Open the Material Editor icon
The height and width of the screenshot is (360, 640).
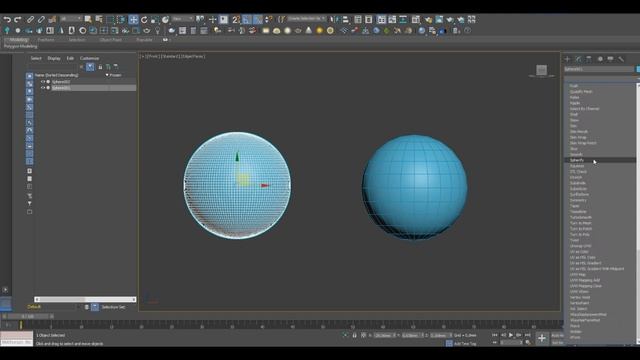click(416, 19)
